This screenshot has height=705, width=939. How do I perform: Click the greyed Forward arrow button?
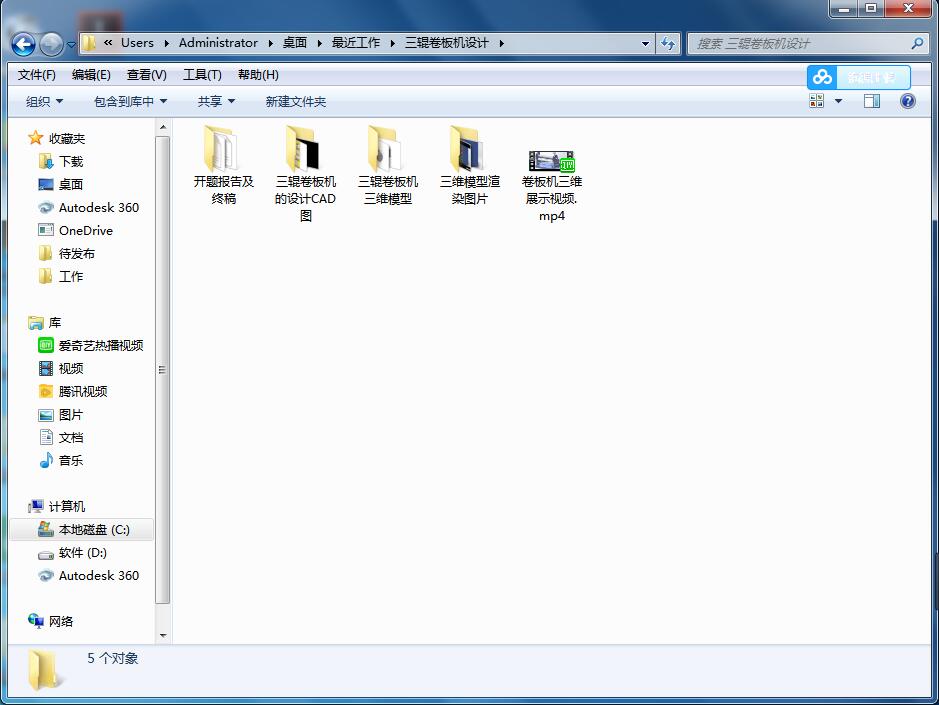[x=51, y=44]
